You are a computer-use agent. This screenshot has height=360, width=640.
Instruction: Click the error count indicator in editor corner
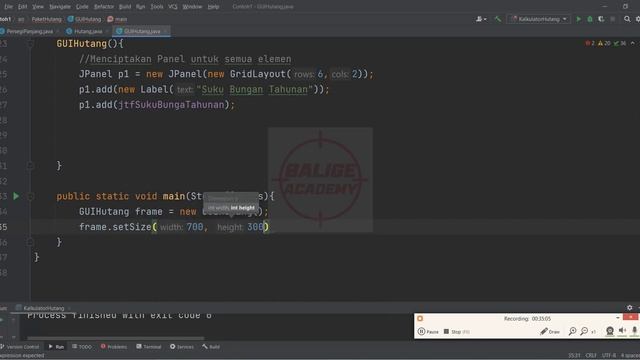(x=590, y=43)
